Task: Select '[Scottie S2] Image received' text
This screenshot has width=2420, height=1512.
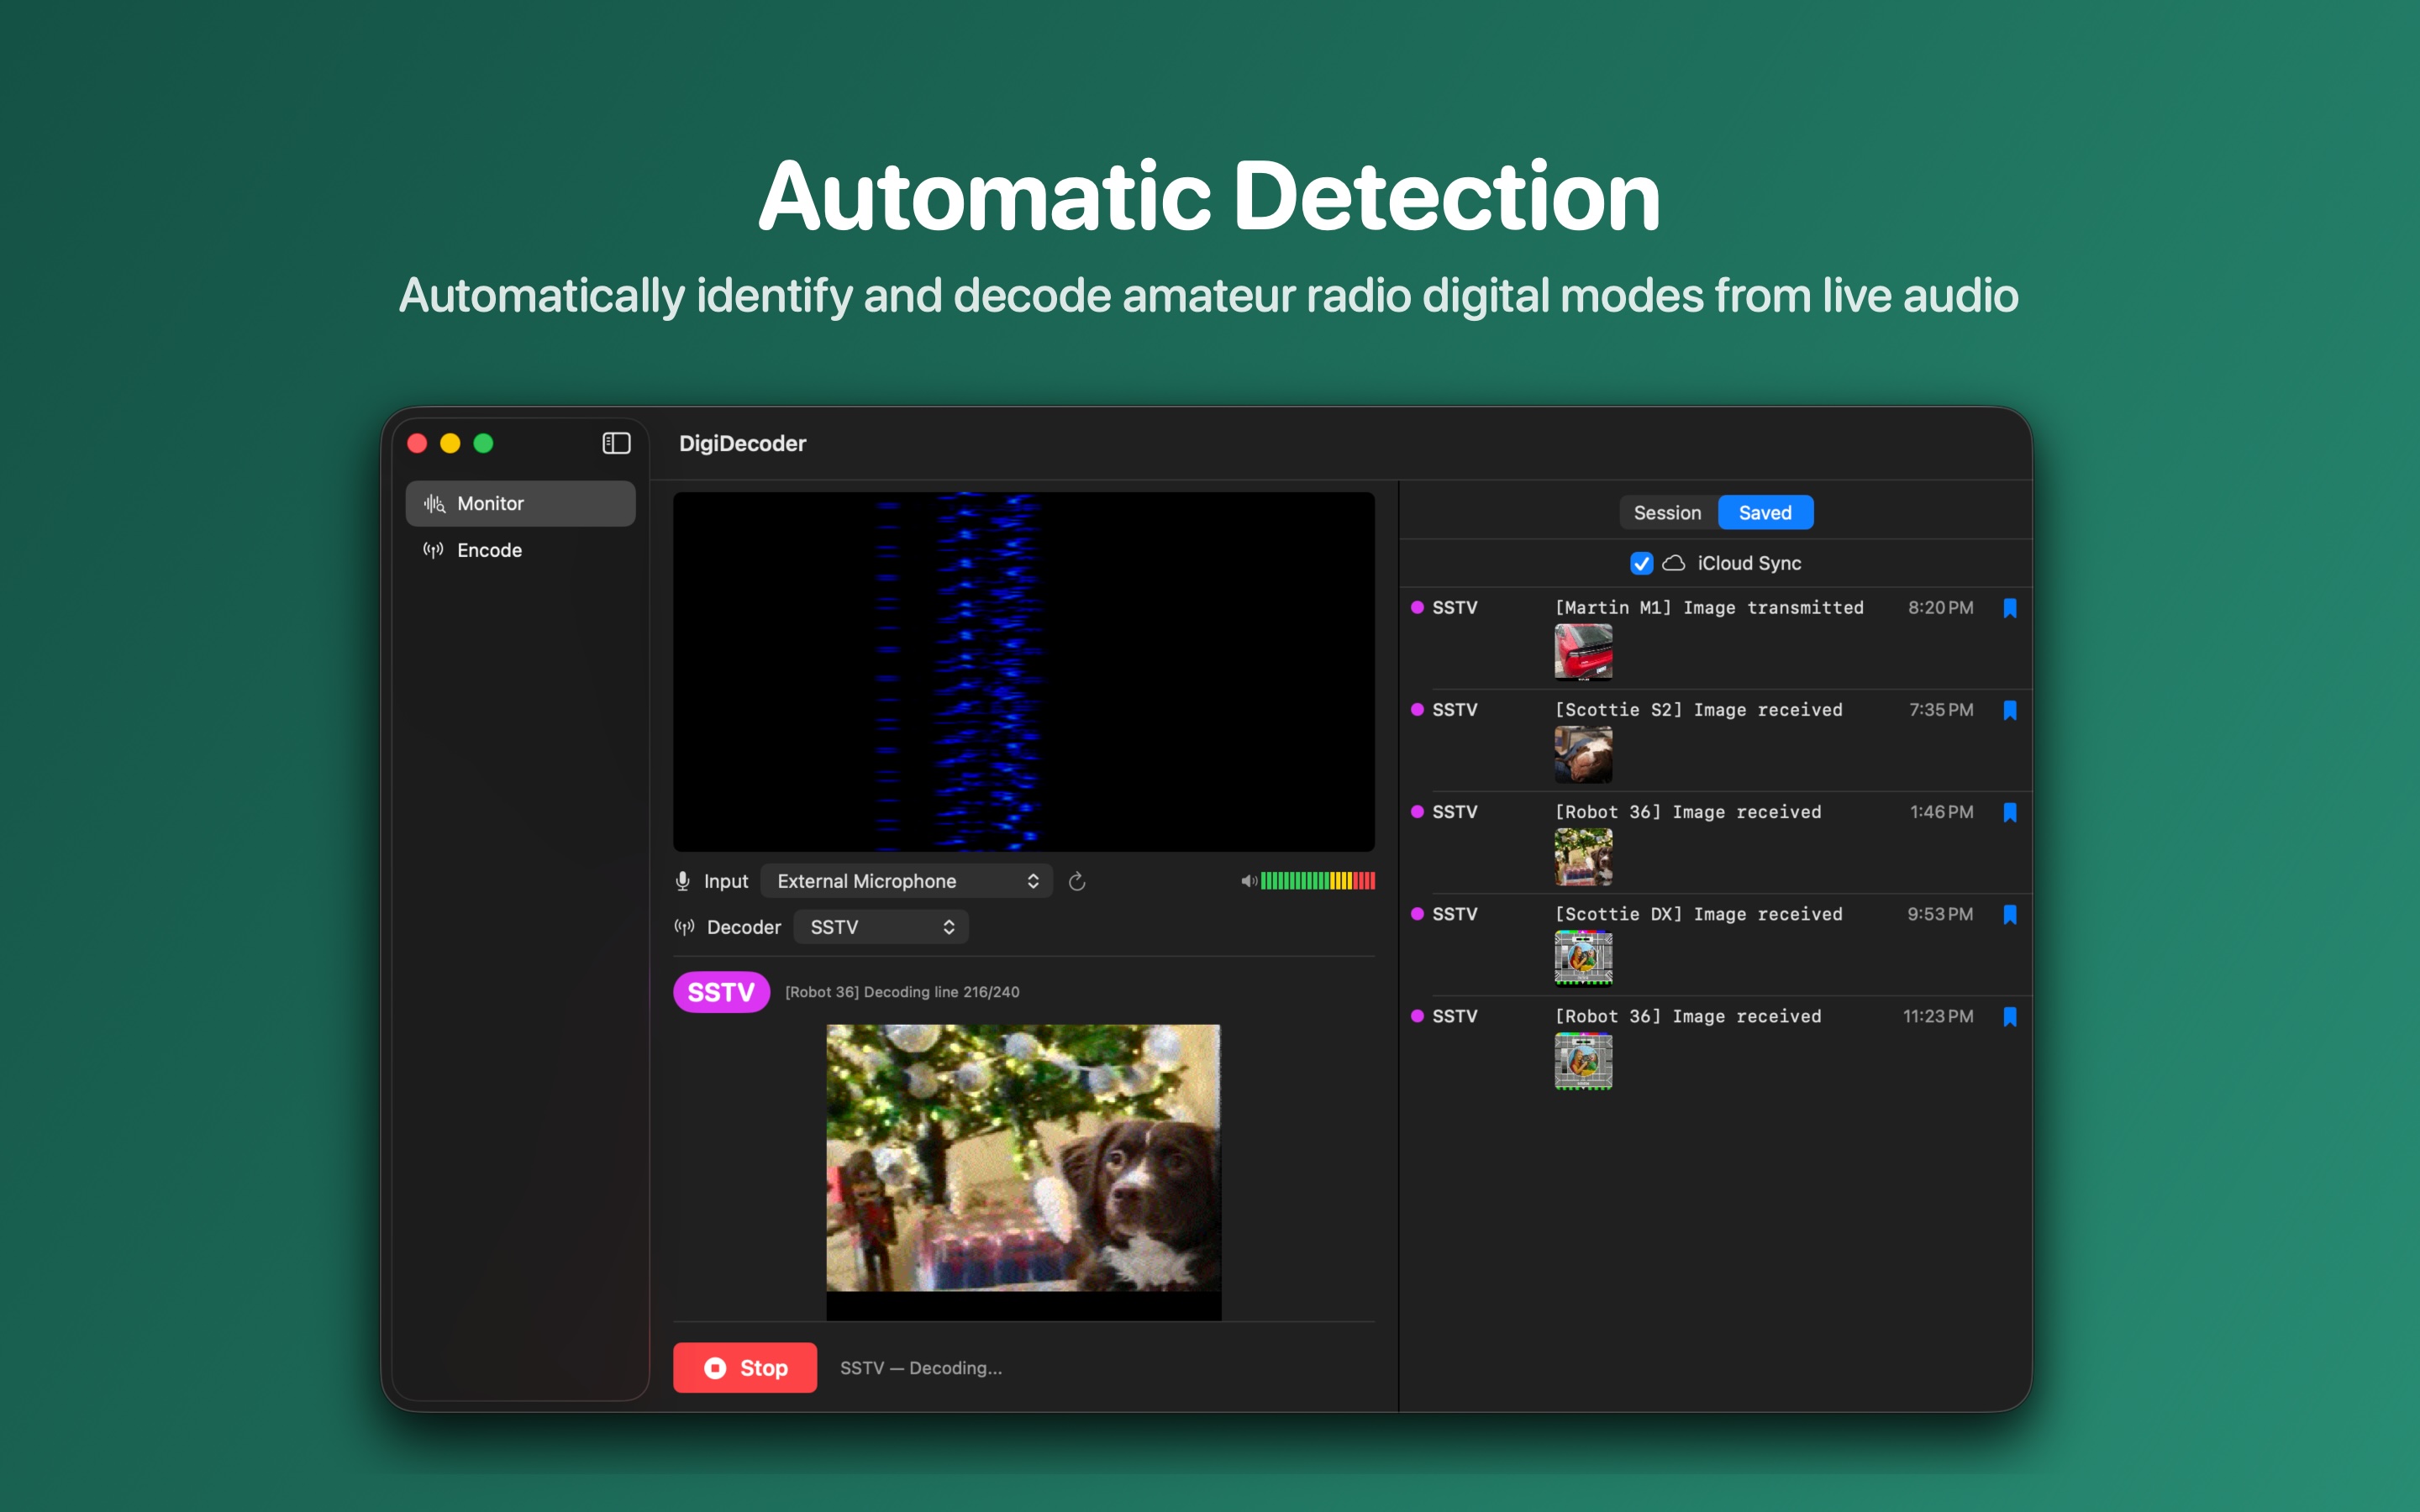Action: [1698, 709]
